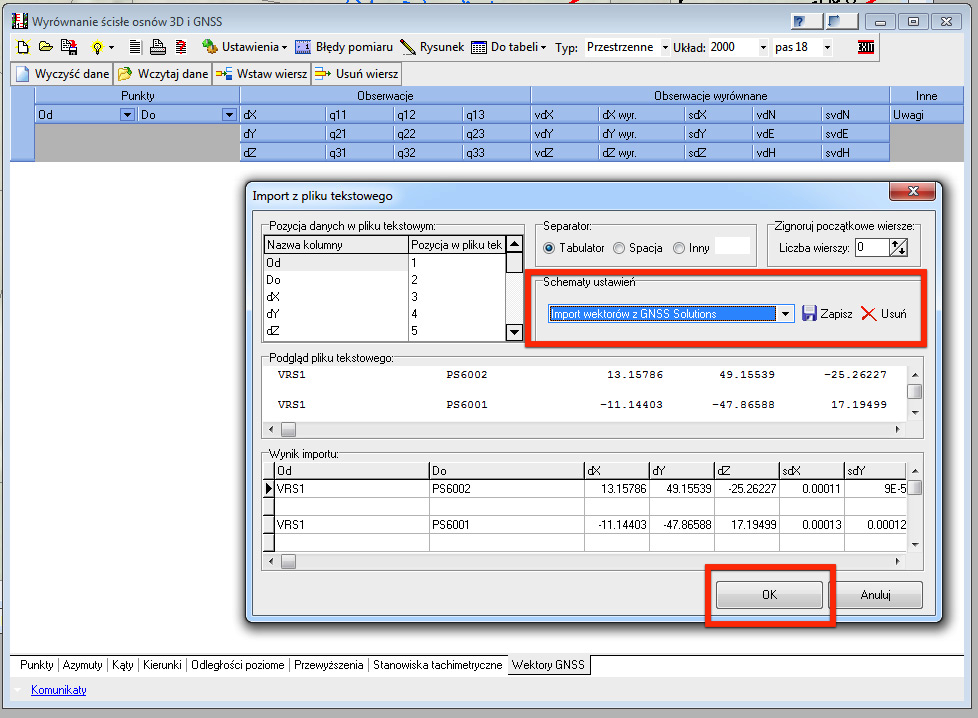Click position value 4 for dY
This screenshot has height=718, width=978.
[x=457, y=314]
